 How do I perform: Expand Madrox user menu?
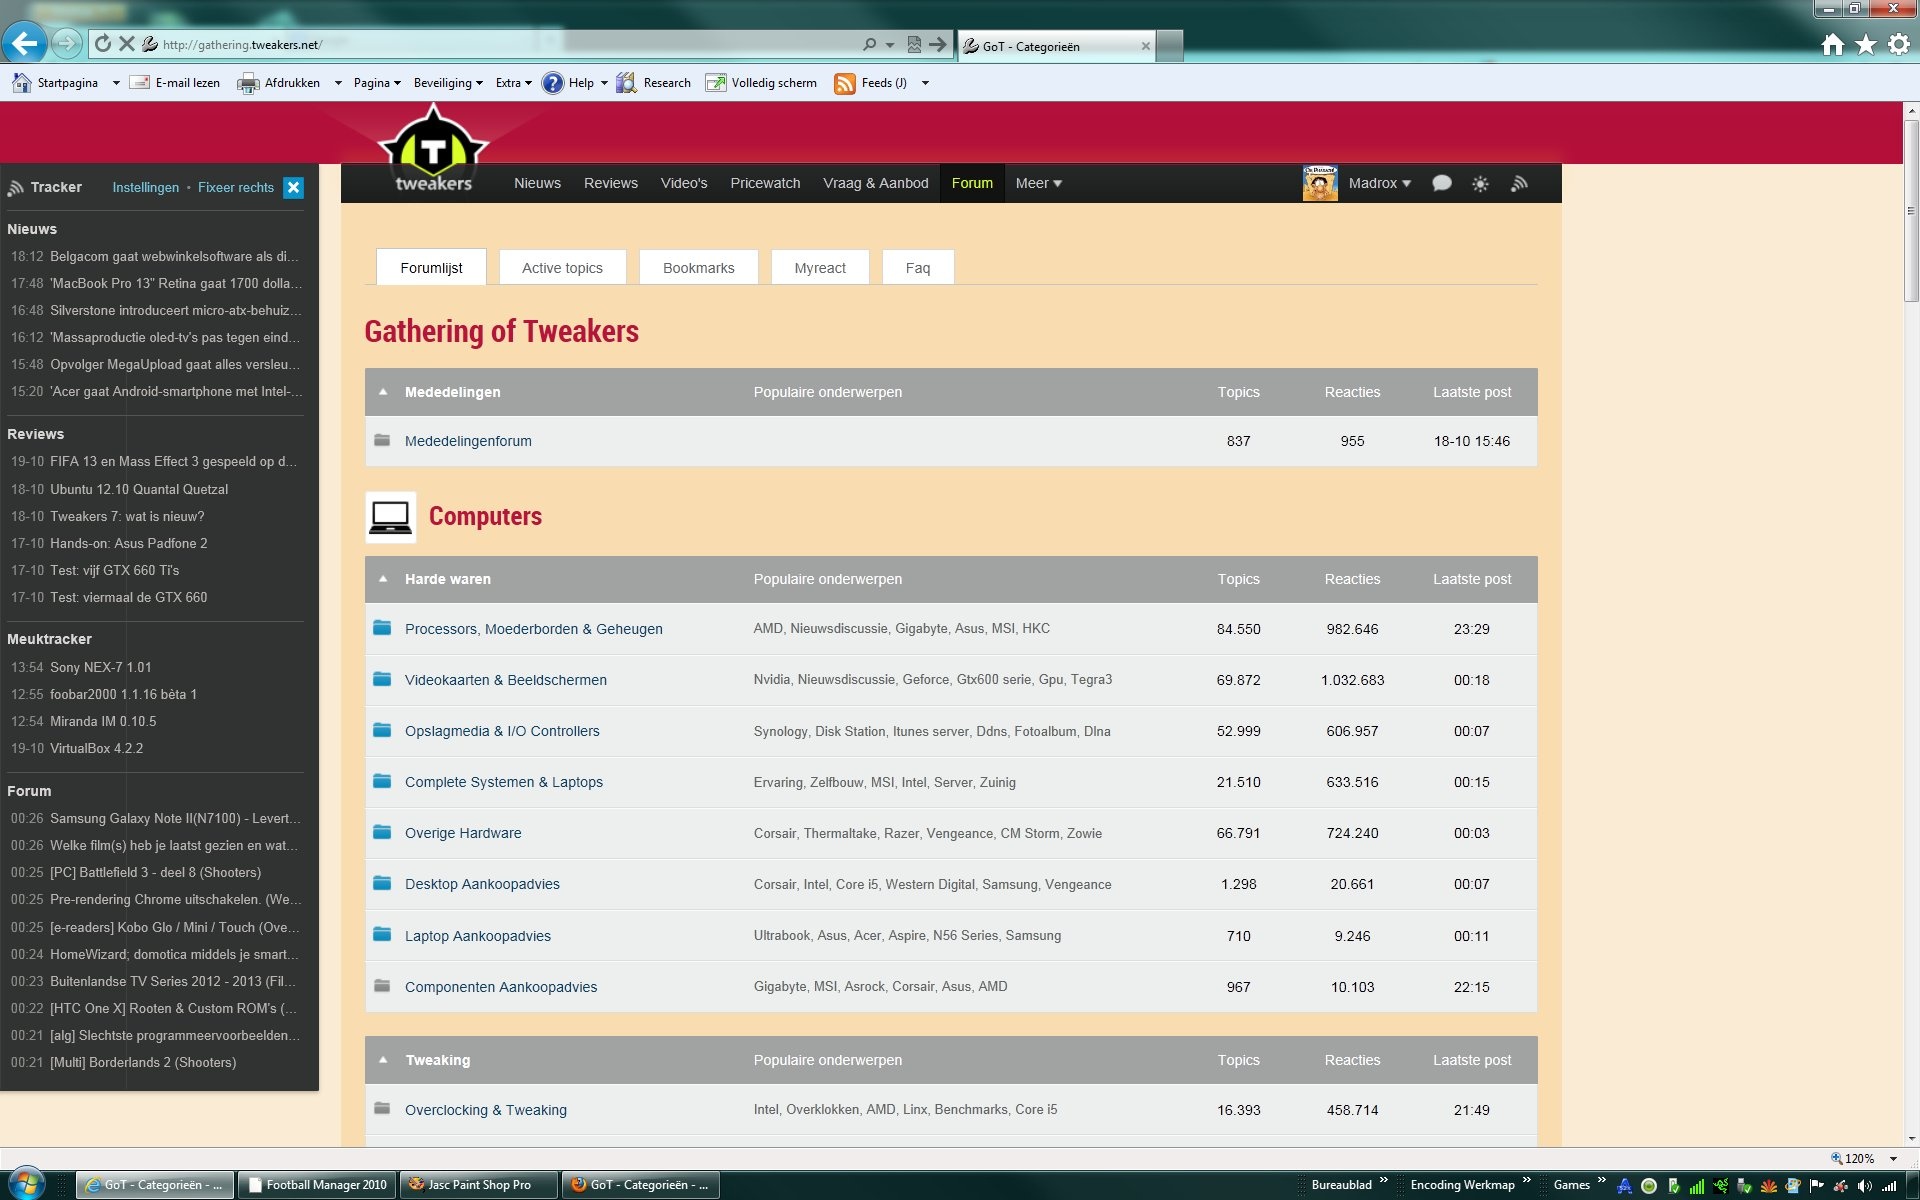[1379, 183]
